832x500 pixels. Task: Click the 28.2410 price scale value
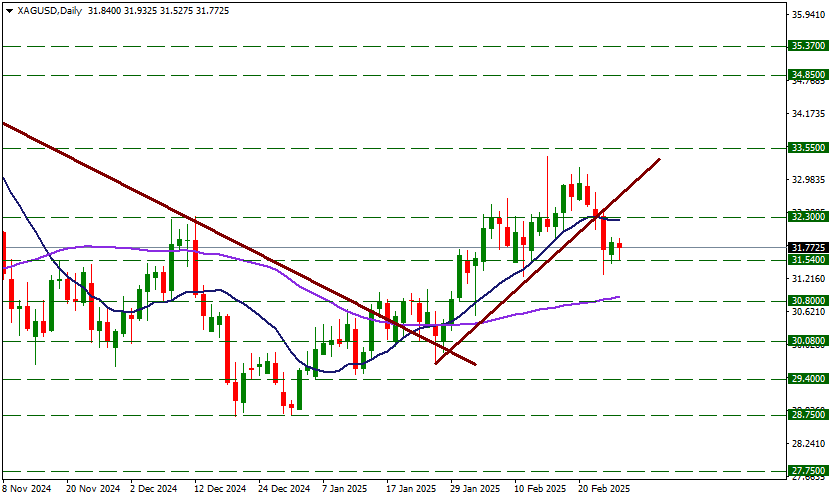click(809, 444)
